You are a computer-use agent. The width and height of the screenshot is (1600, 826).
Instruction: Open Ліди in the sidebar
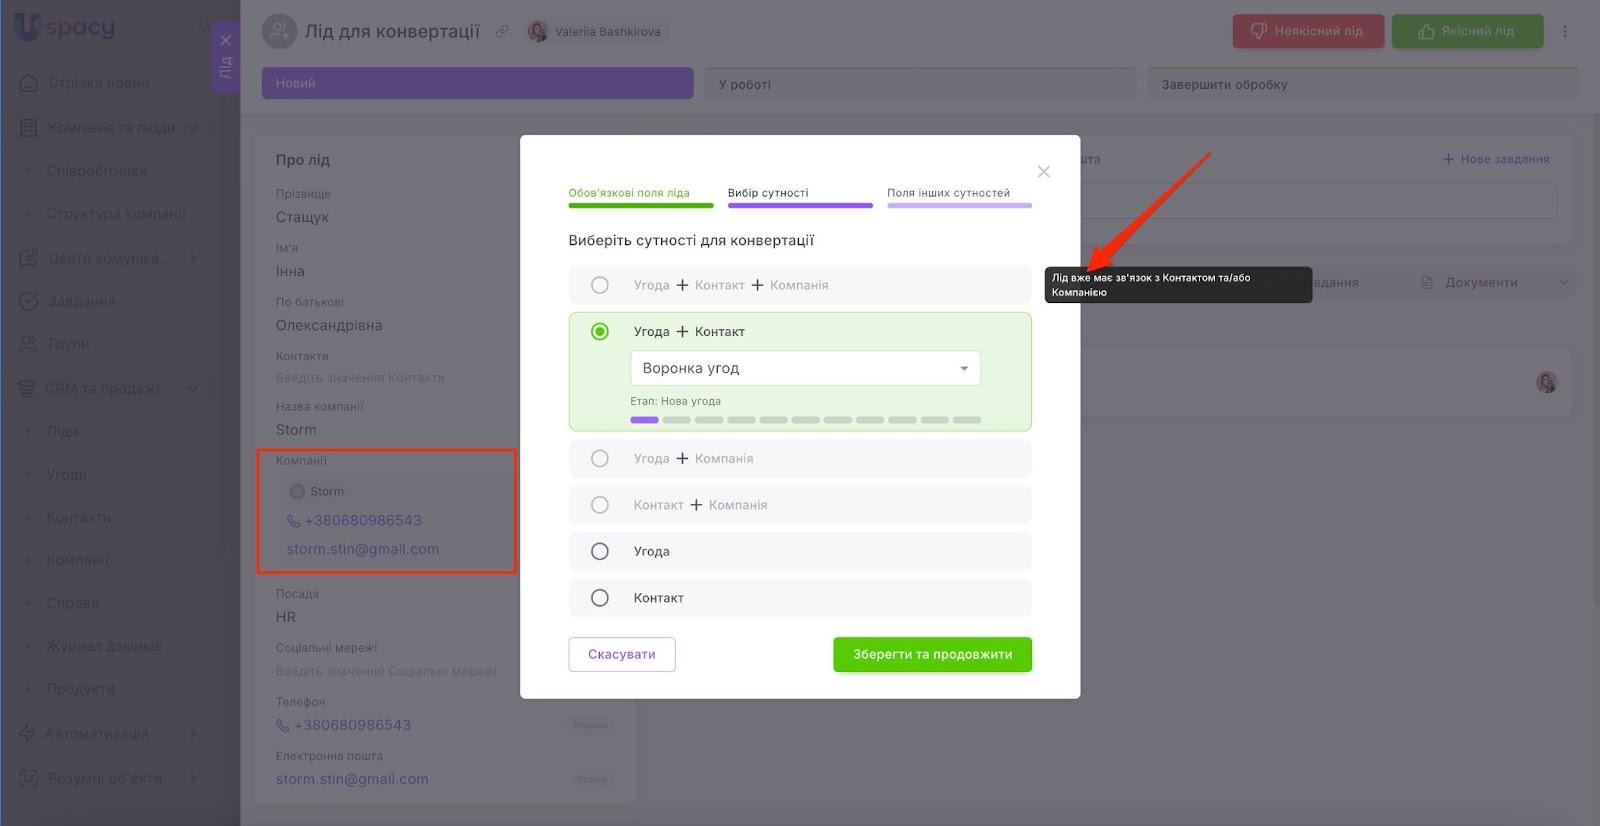point(62,432)
